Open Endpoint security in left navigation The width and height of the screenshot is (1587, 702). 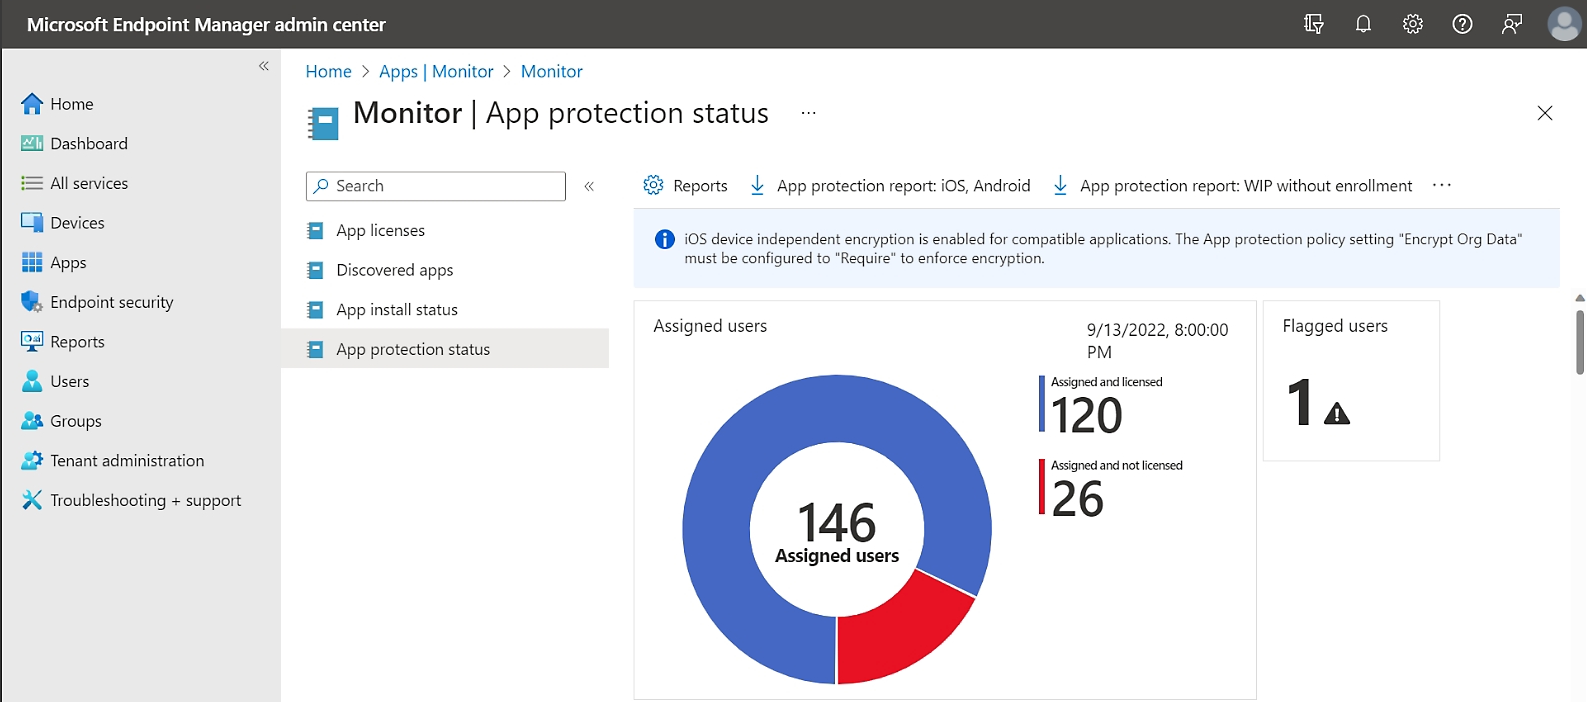pos(111,302)
